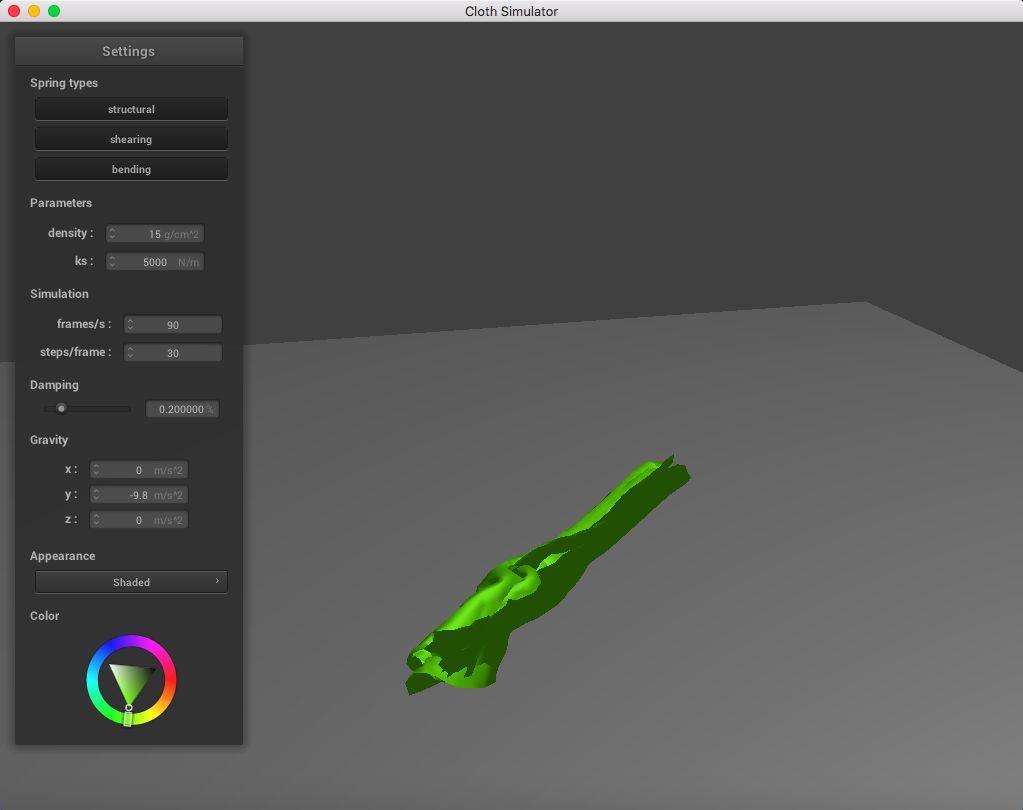This screenshot has width=1023, height=810.
Task: Minimize the Cloth Simulator window
Action: (34, 11)
